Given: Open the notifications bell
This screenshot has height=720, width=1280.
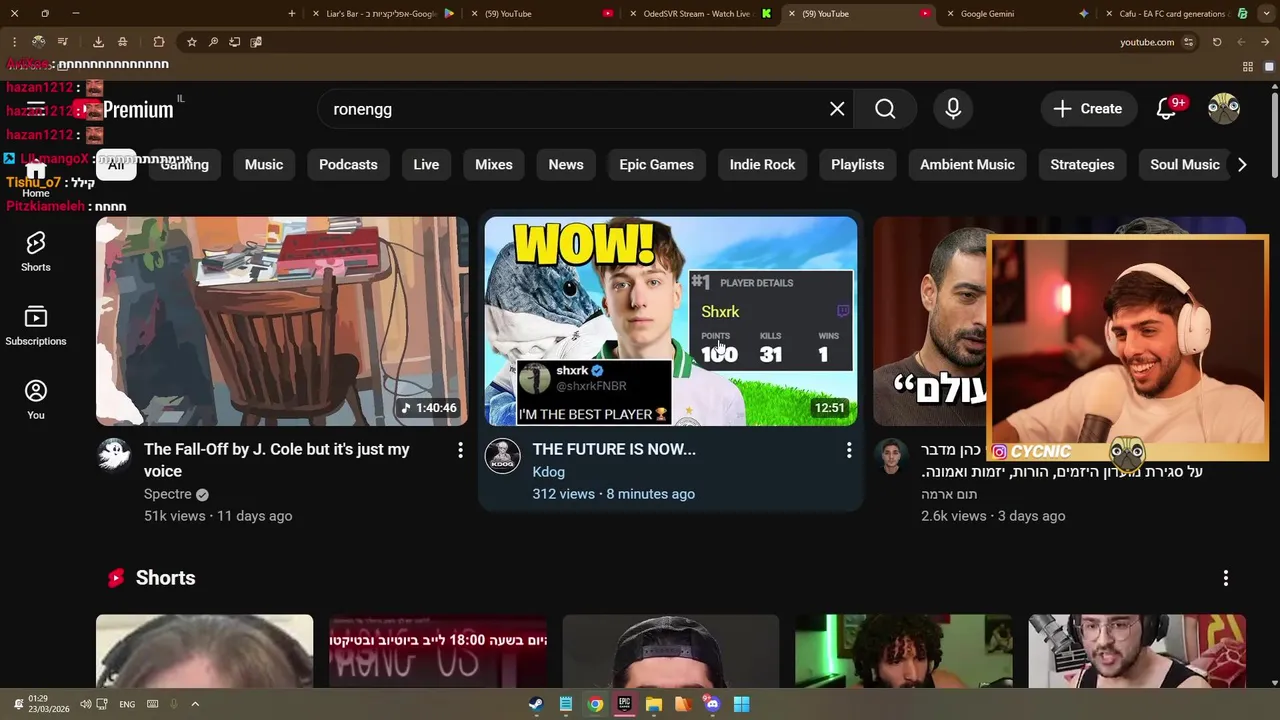Looking at the screenshot, I should coord(1167,109).
